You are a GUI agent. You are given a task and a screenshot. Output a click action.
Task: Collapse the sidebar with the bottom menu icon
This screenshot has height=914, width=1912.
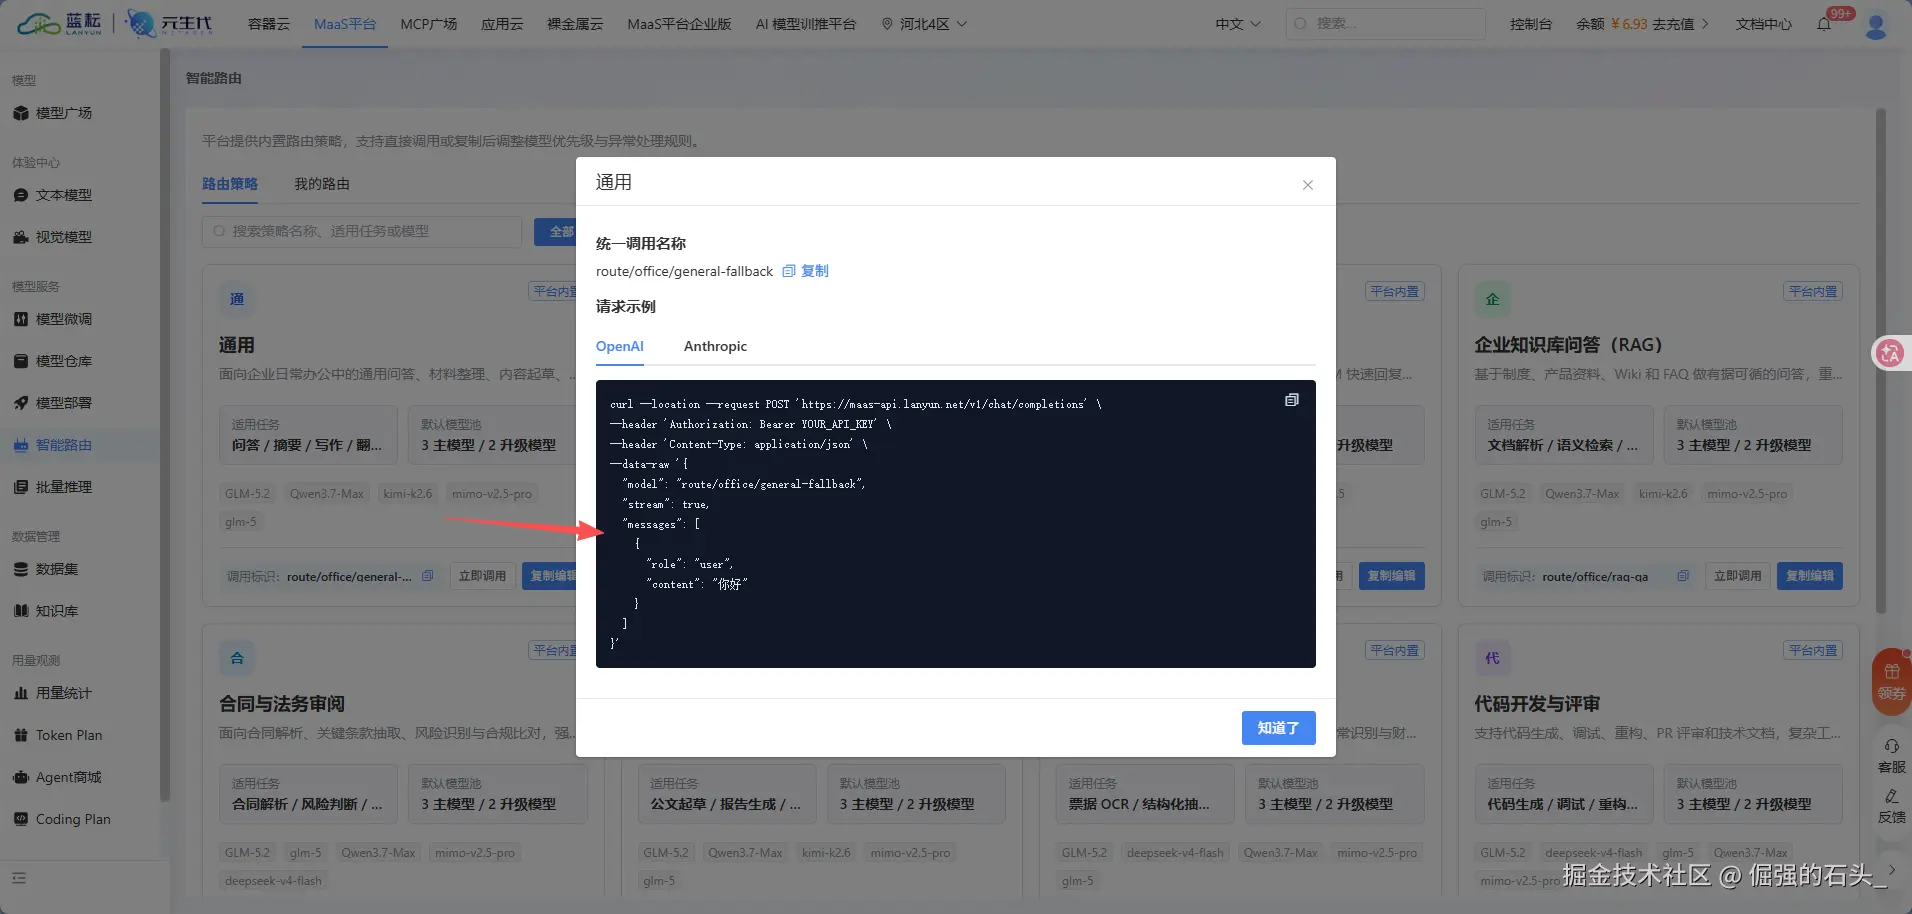(19, 878)
